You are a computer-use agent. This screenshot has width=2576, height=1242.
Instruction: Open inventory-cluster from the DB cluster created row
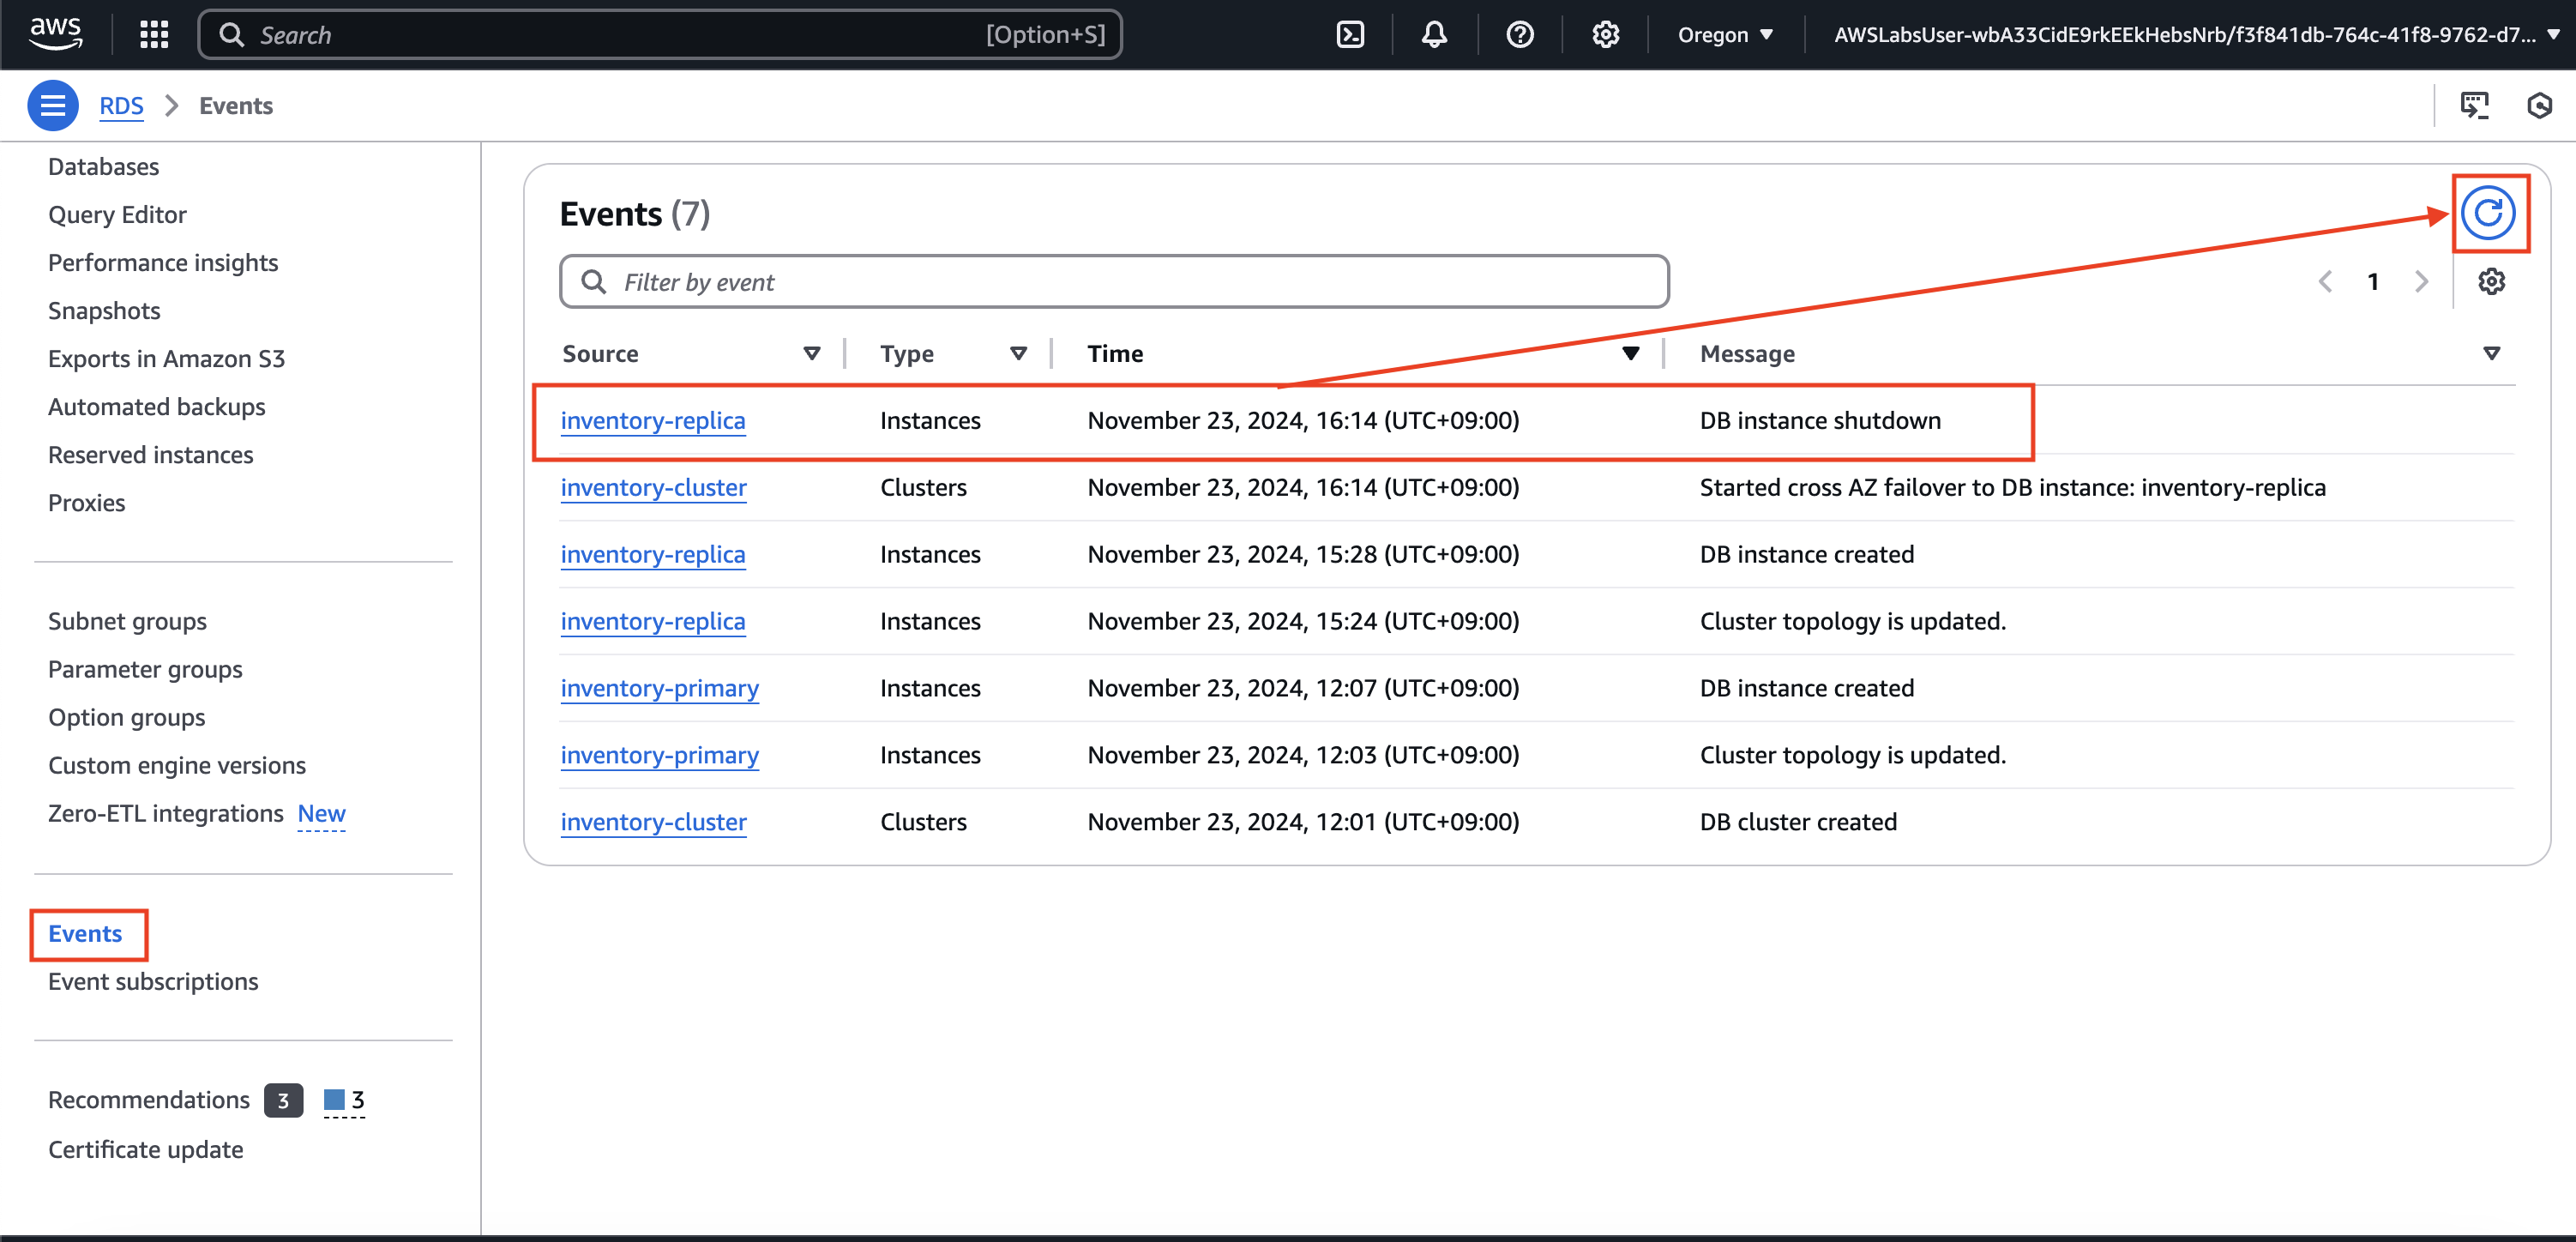pos(654,822)
